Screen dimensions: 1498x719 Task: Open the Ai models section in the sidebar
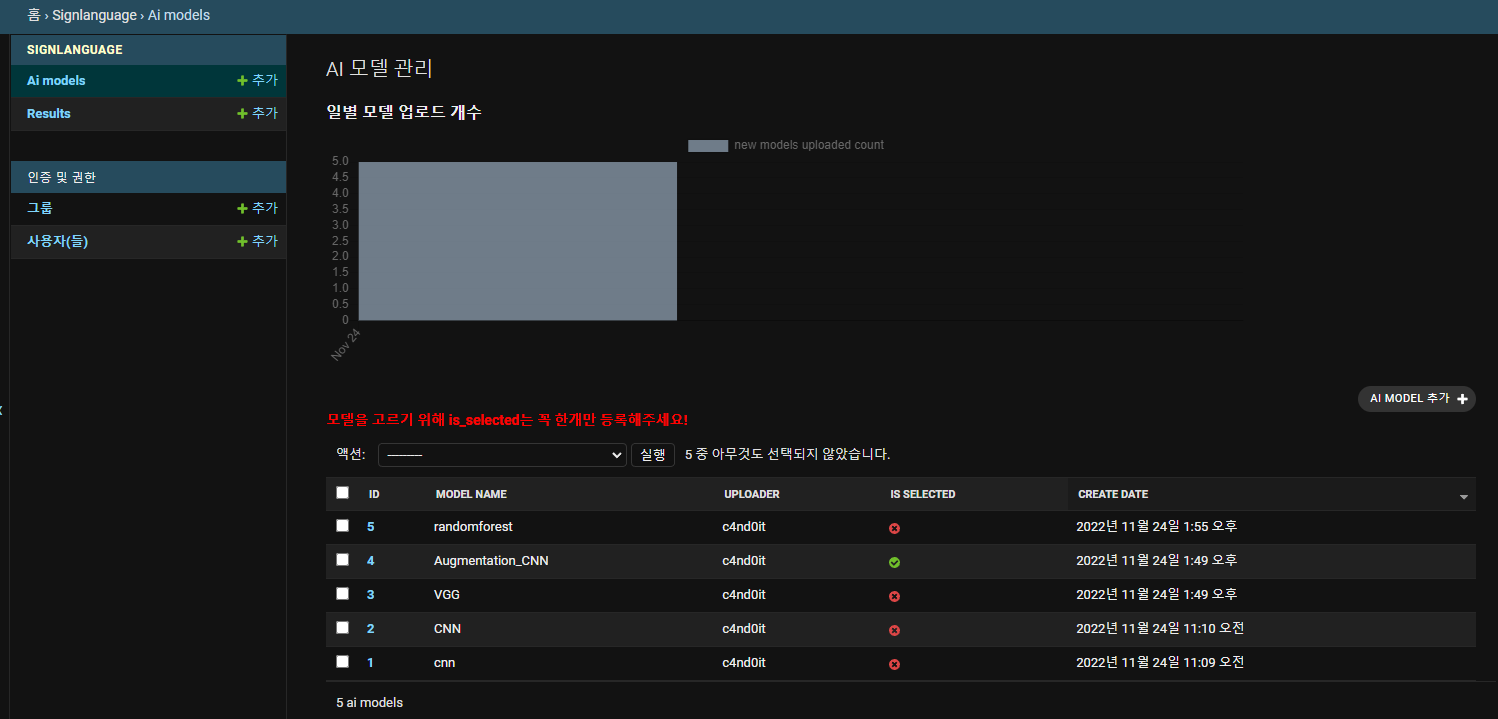click(55, 81)
